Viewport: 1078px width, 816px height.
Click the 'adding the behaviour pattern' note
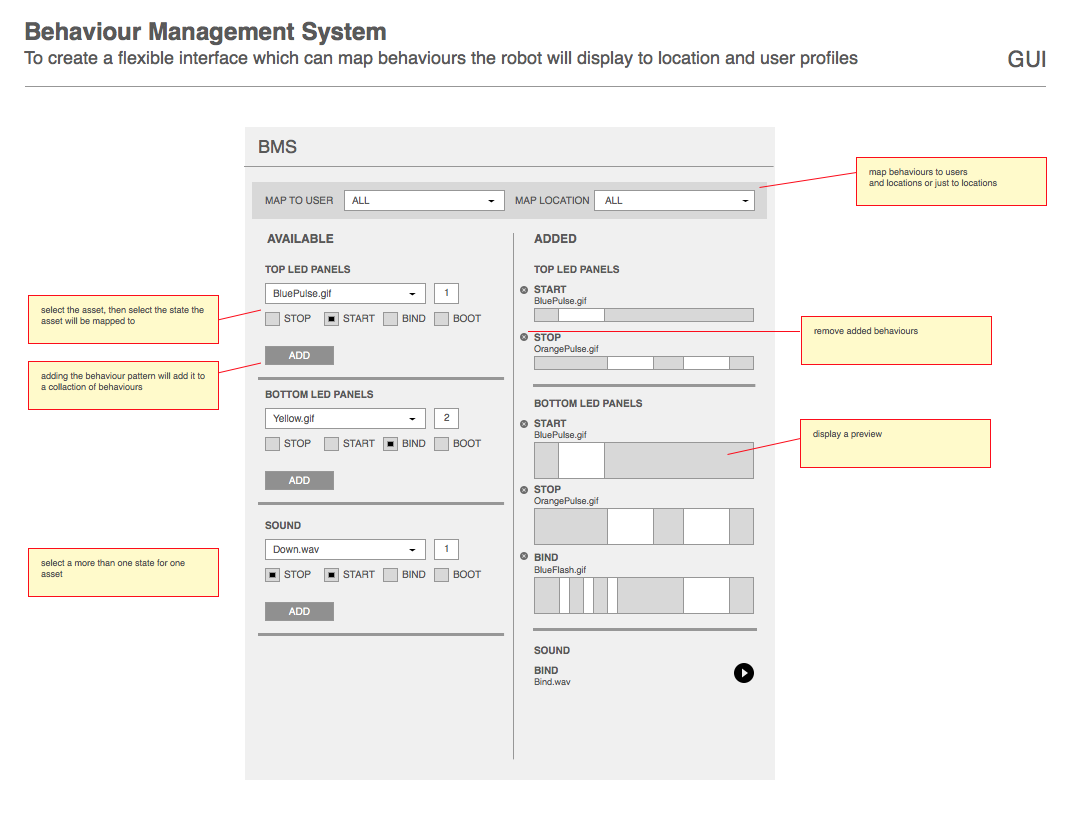click(123, 386)
